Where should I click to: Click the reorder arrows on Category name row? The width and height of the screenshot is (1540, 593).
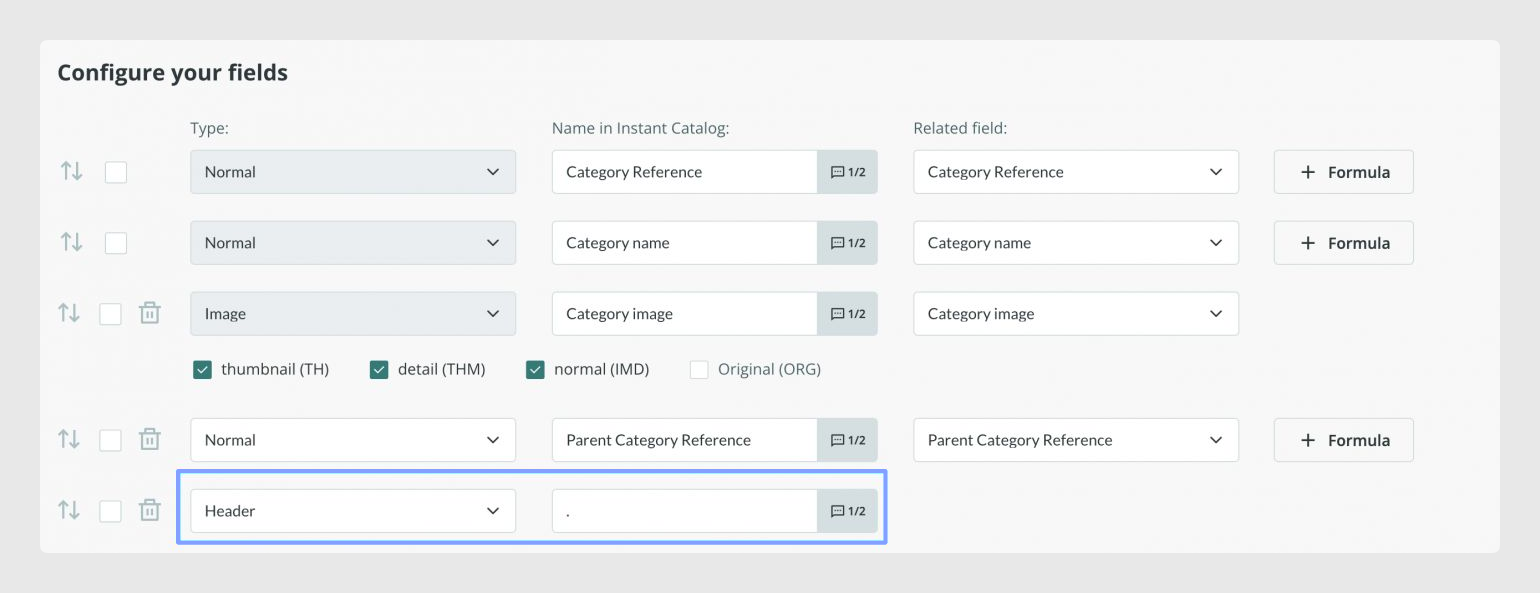tap(71, 242)
